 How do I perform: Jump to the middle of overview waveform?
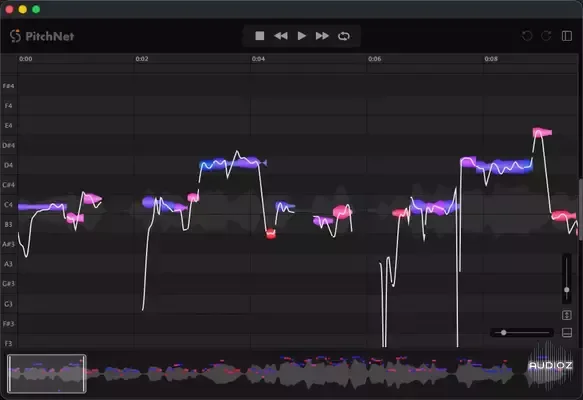pos(292,373)
